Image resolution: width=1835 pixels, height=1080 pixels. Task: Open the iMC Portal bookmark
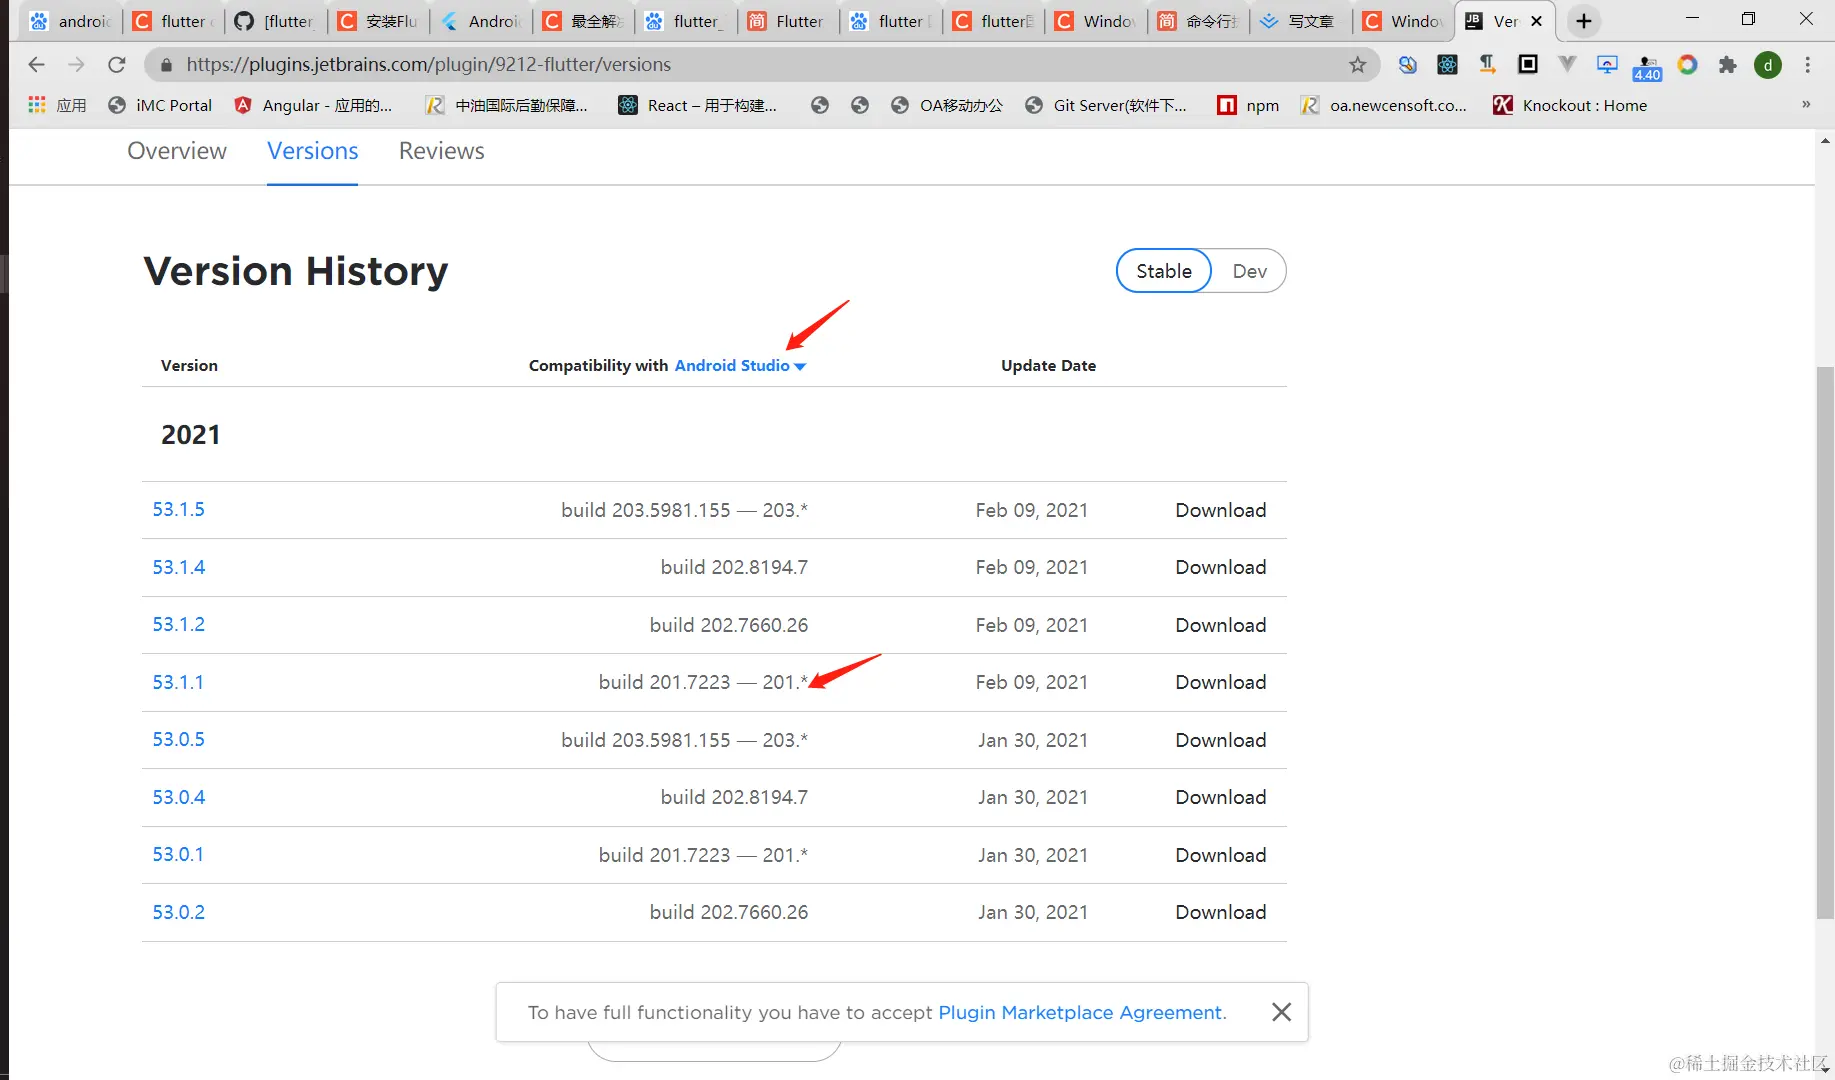pos(160,105)
